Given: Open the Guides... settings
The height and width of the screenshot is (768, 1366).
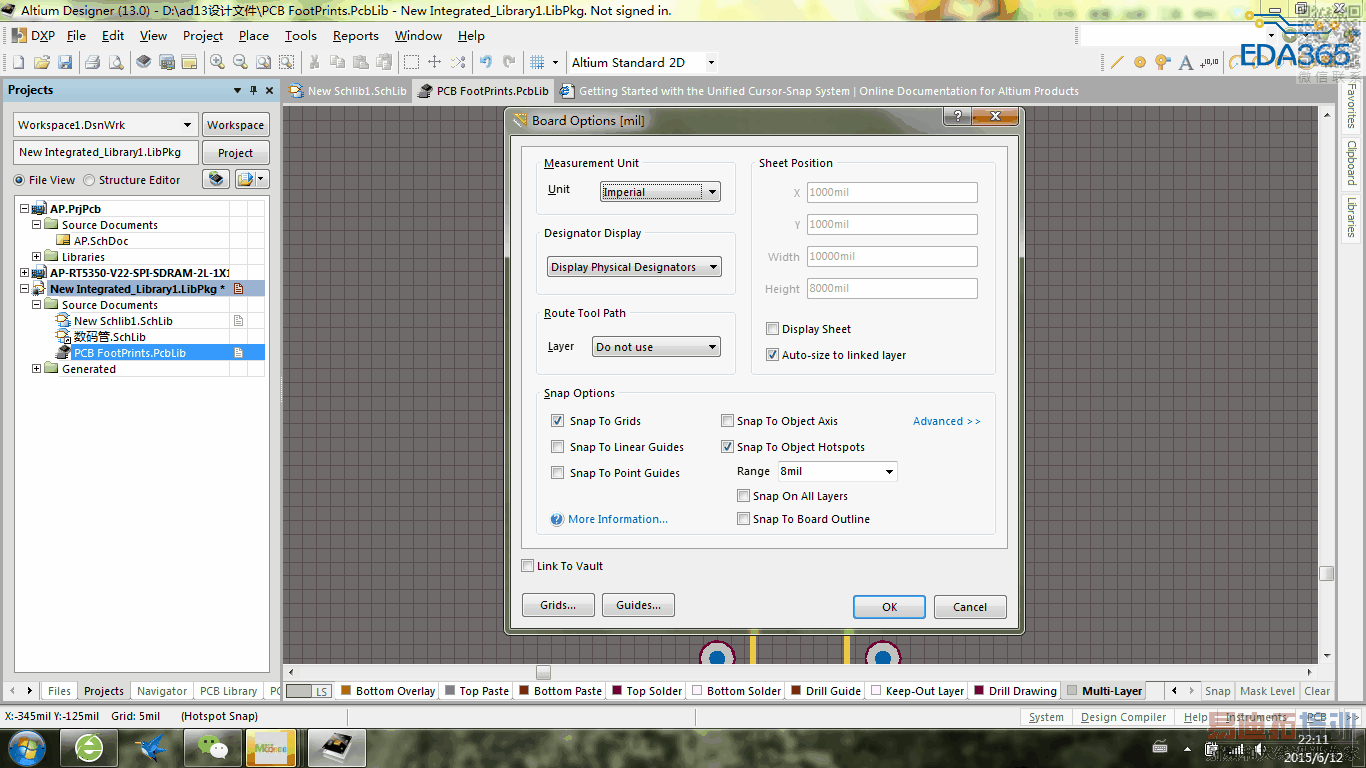Looking at the screenshot, I should point(638,605).
